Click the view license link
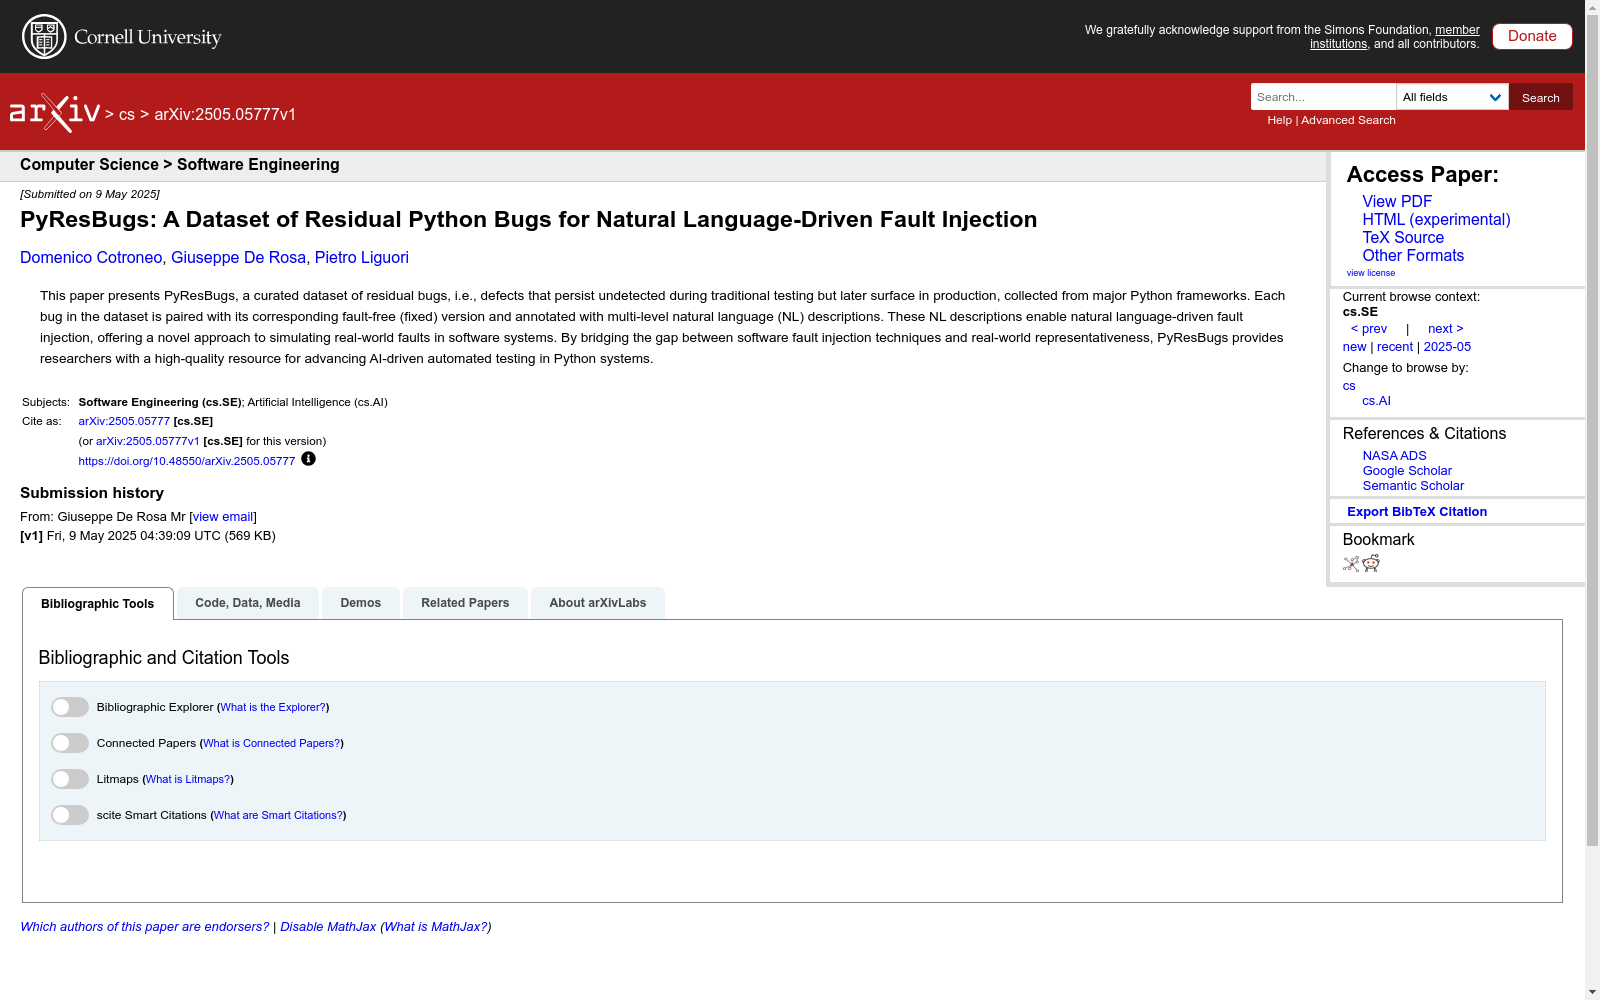 (1371, 273)
